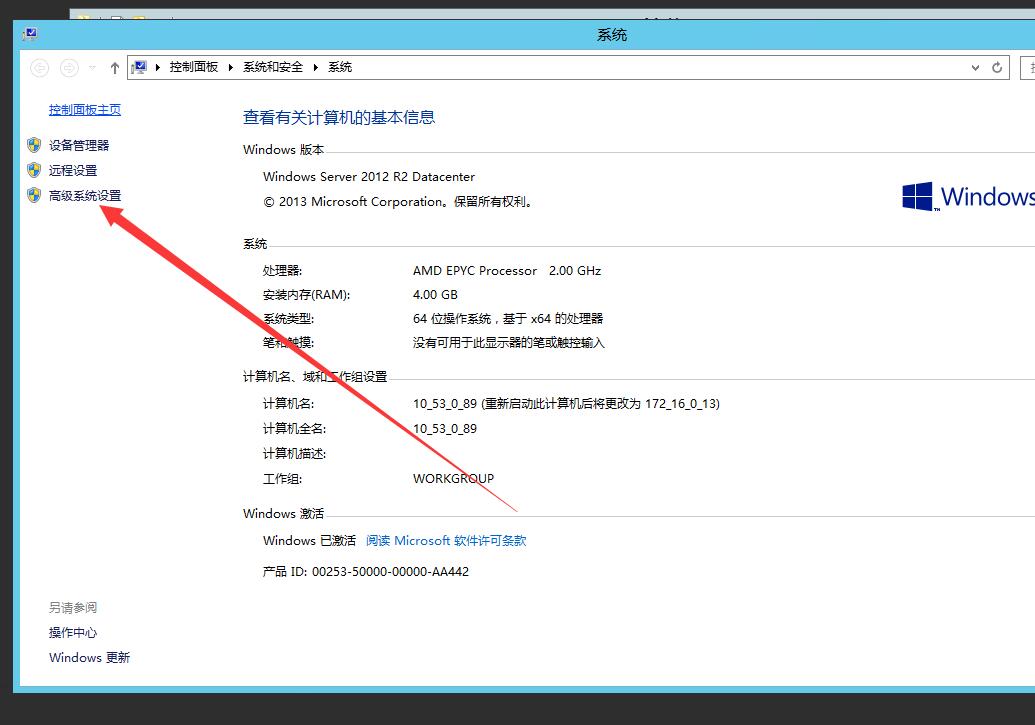
Task: Expand the arrow after 控制面板 breadcrumb
Action: tap(231, 67)
